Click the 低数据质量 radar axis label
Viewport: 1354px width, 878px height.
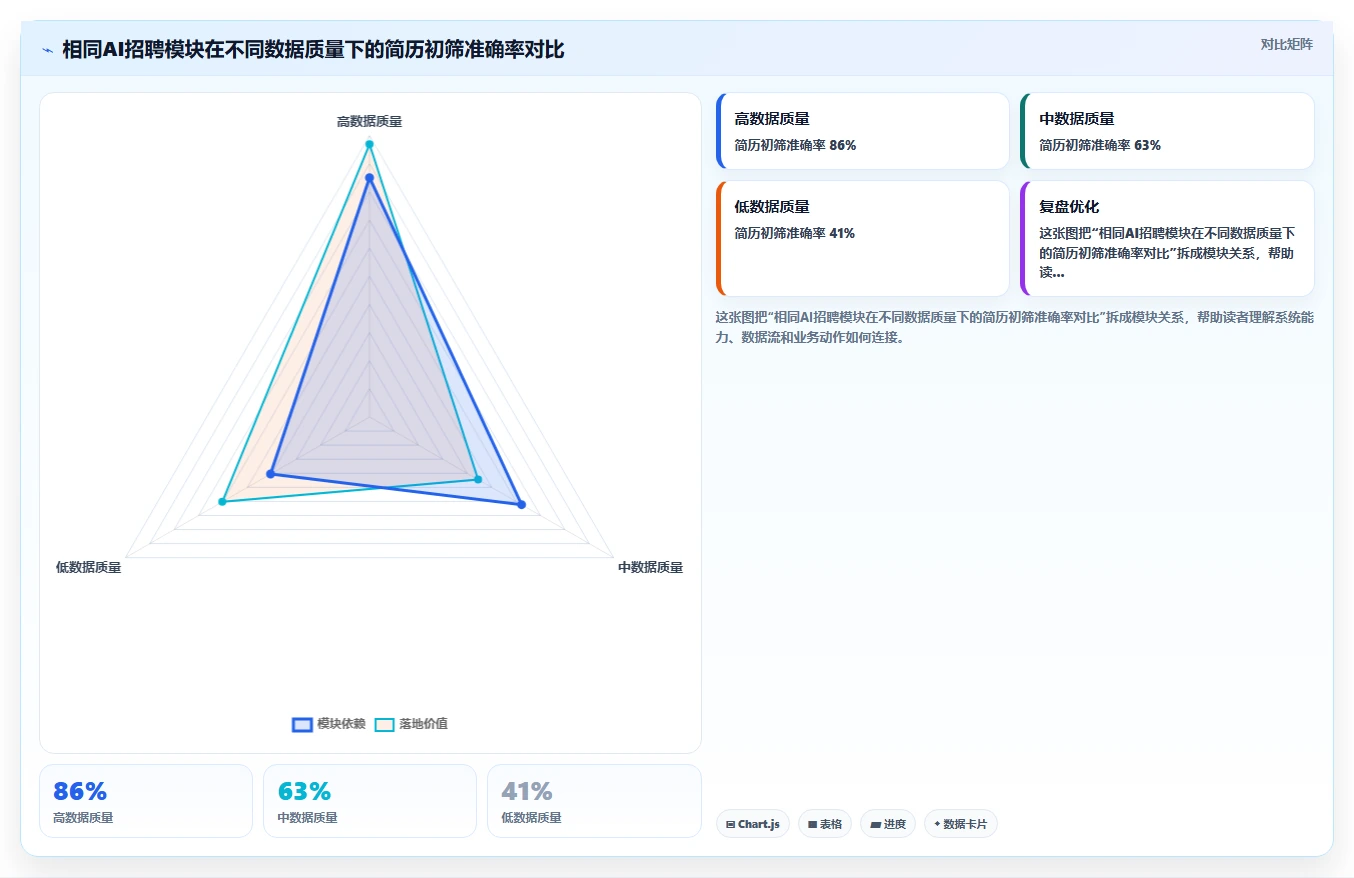pos(88,567)
